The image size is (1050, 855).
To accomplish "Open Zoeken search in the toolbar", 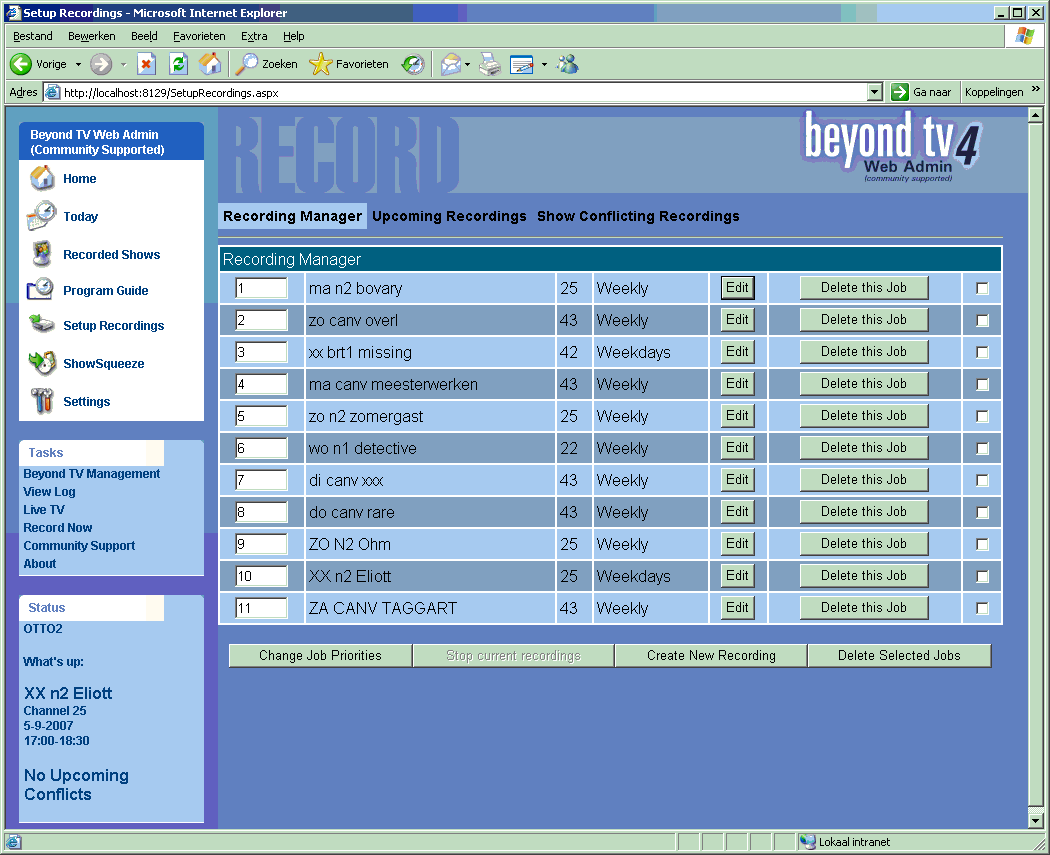I will [x=266, y=64].
